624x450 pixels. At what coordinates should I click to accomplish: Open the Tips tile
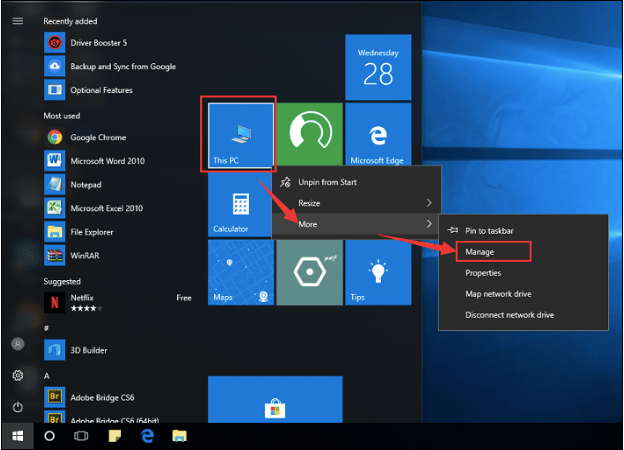point(378,273)
